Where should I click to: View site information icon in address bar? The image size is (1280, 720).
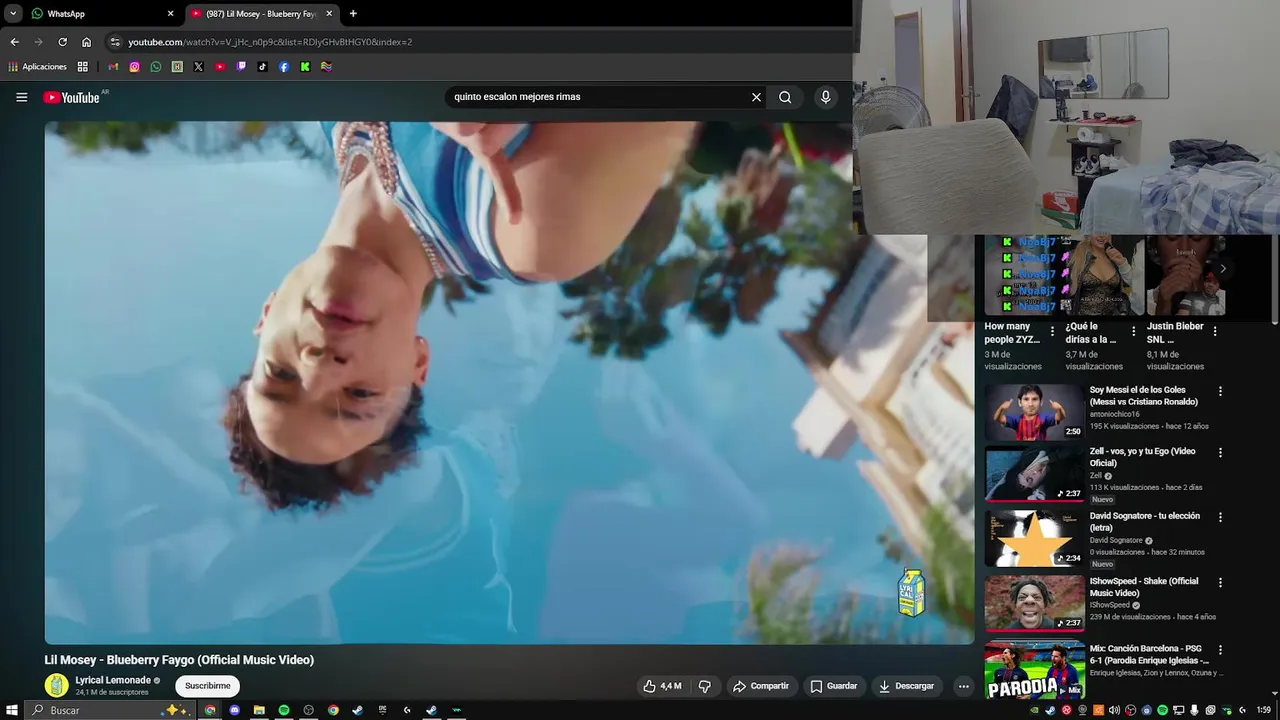click(115, 42)
